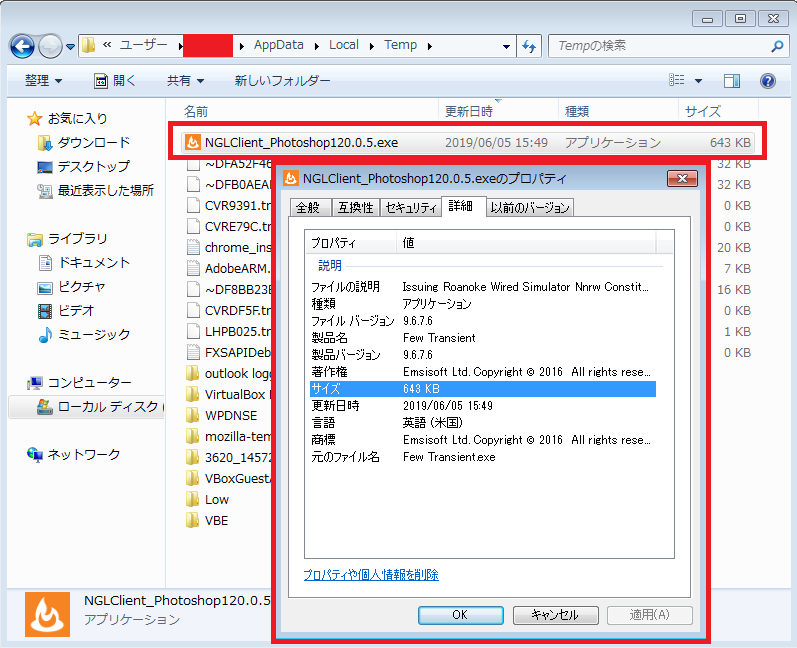This screenshot has height=648, width=797.
Task: Toggle the preview pane icon
Action: pyautogui.click(x=731, y=80)
